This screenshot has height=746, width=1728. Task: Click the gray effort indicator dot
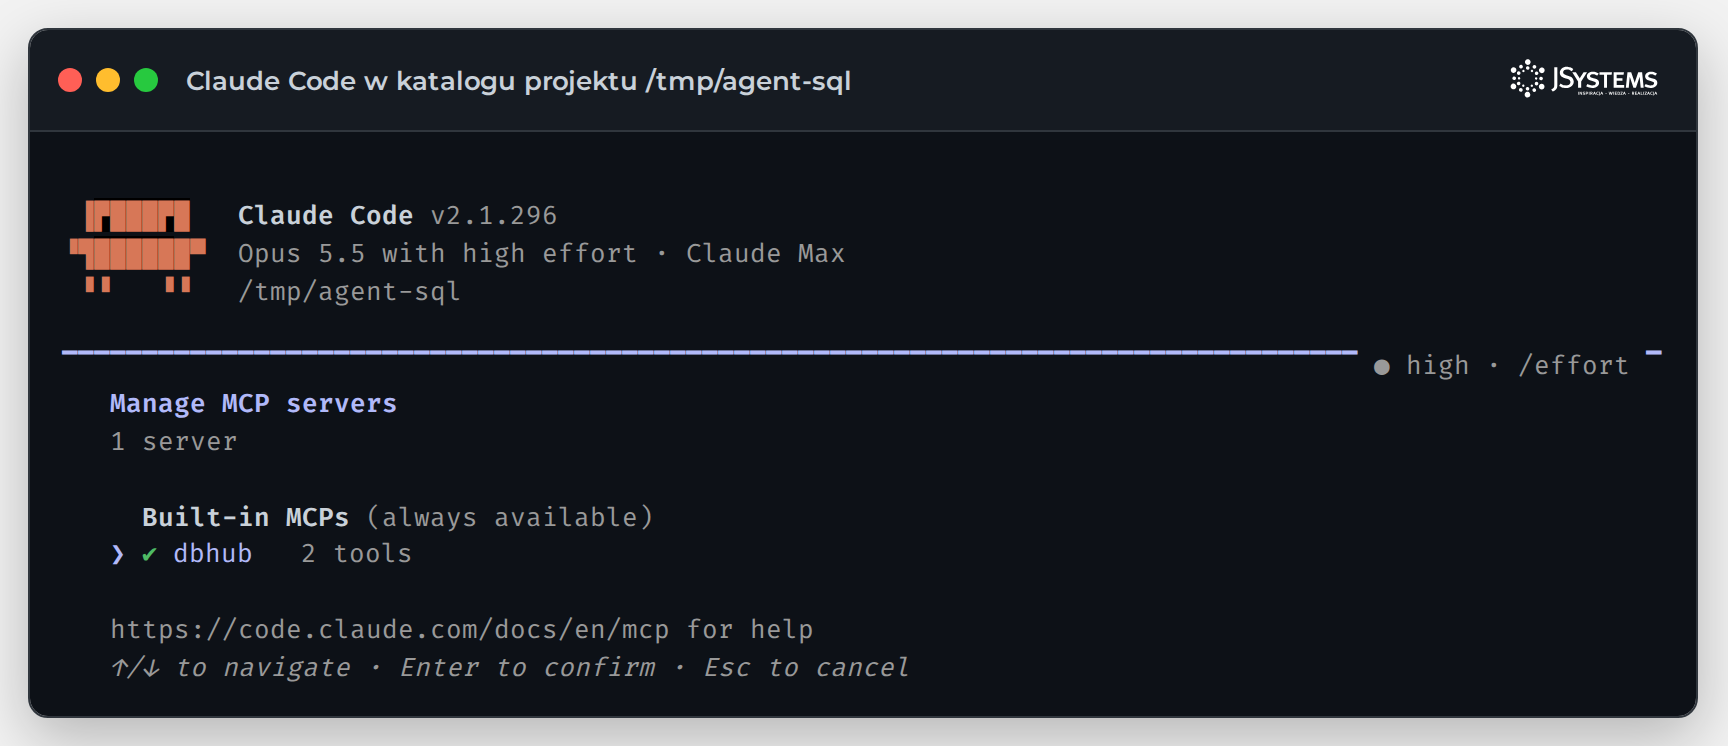(1382, 367)
